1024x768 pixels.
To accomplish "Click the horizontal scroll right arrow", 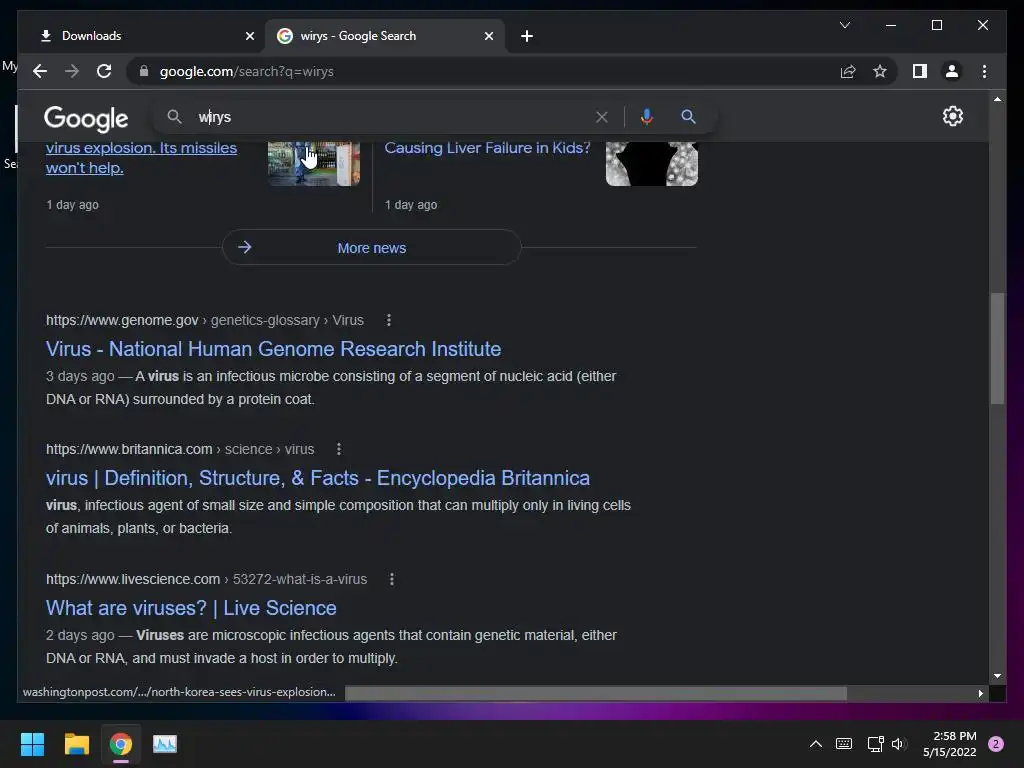I will point(980,694).
